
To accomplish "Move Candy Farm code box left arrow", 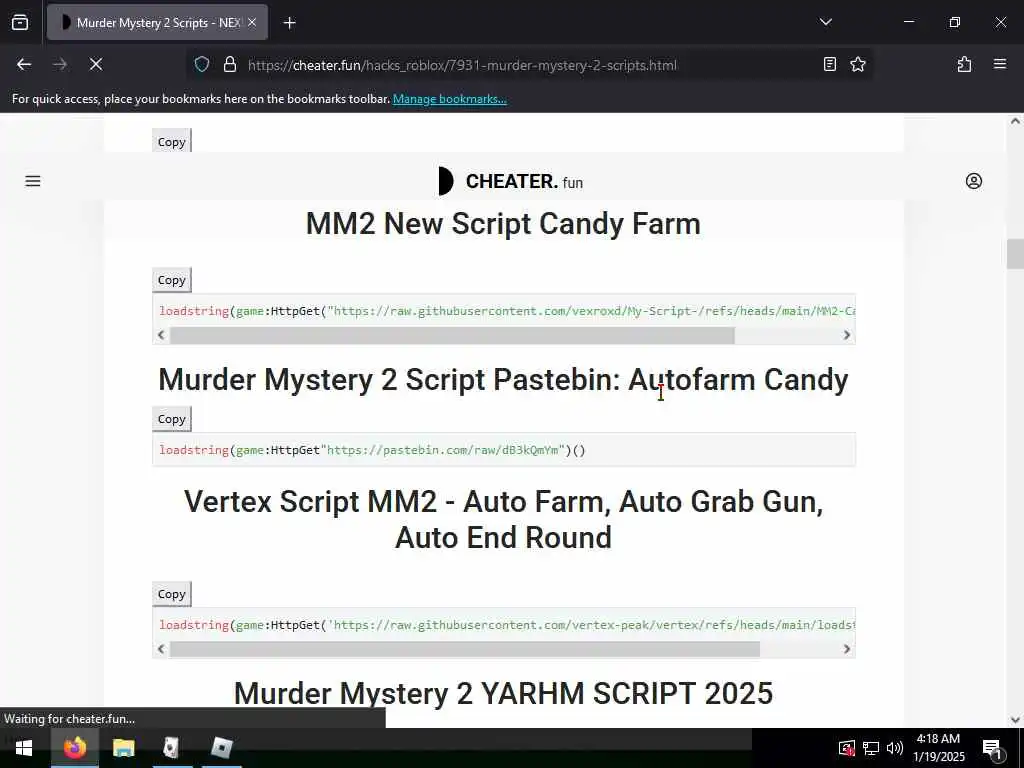I will 161,335.
